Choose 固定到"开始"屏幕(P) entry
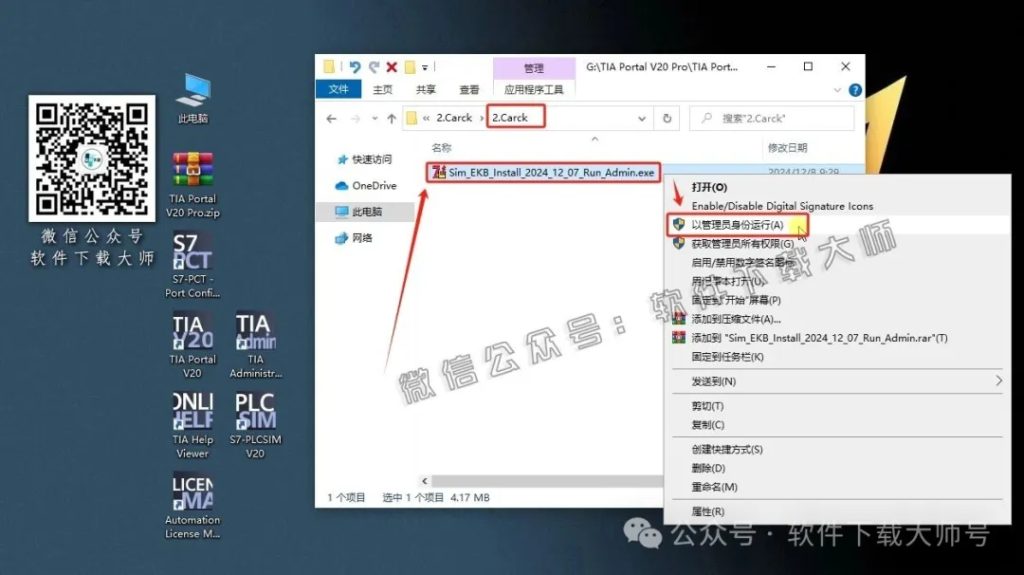 point(736,300)
